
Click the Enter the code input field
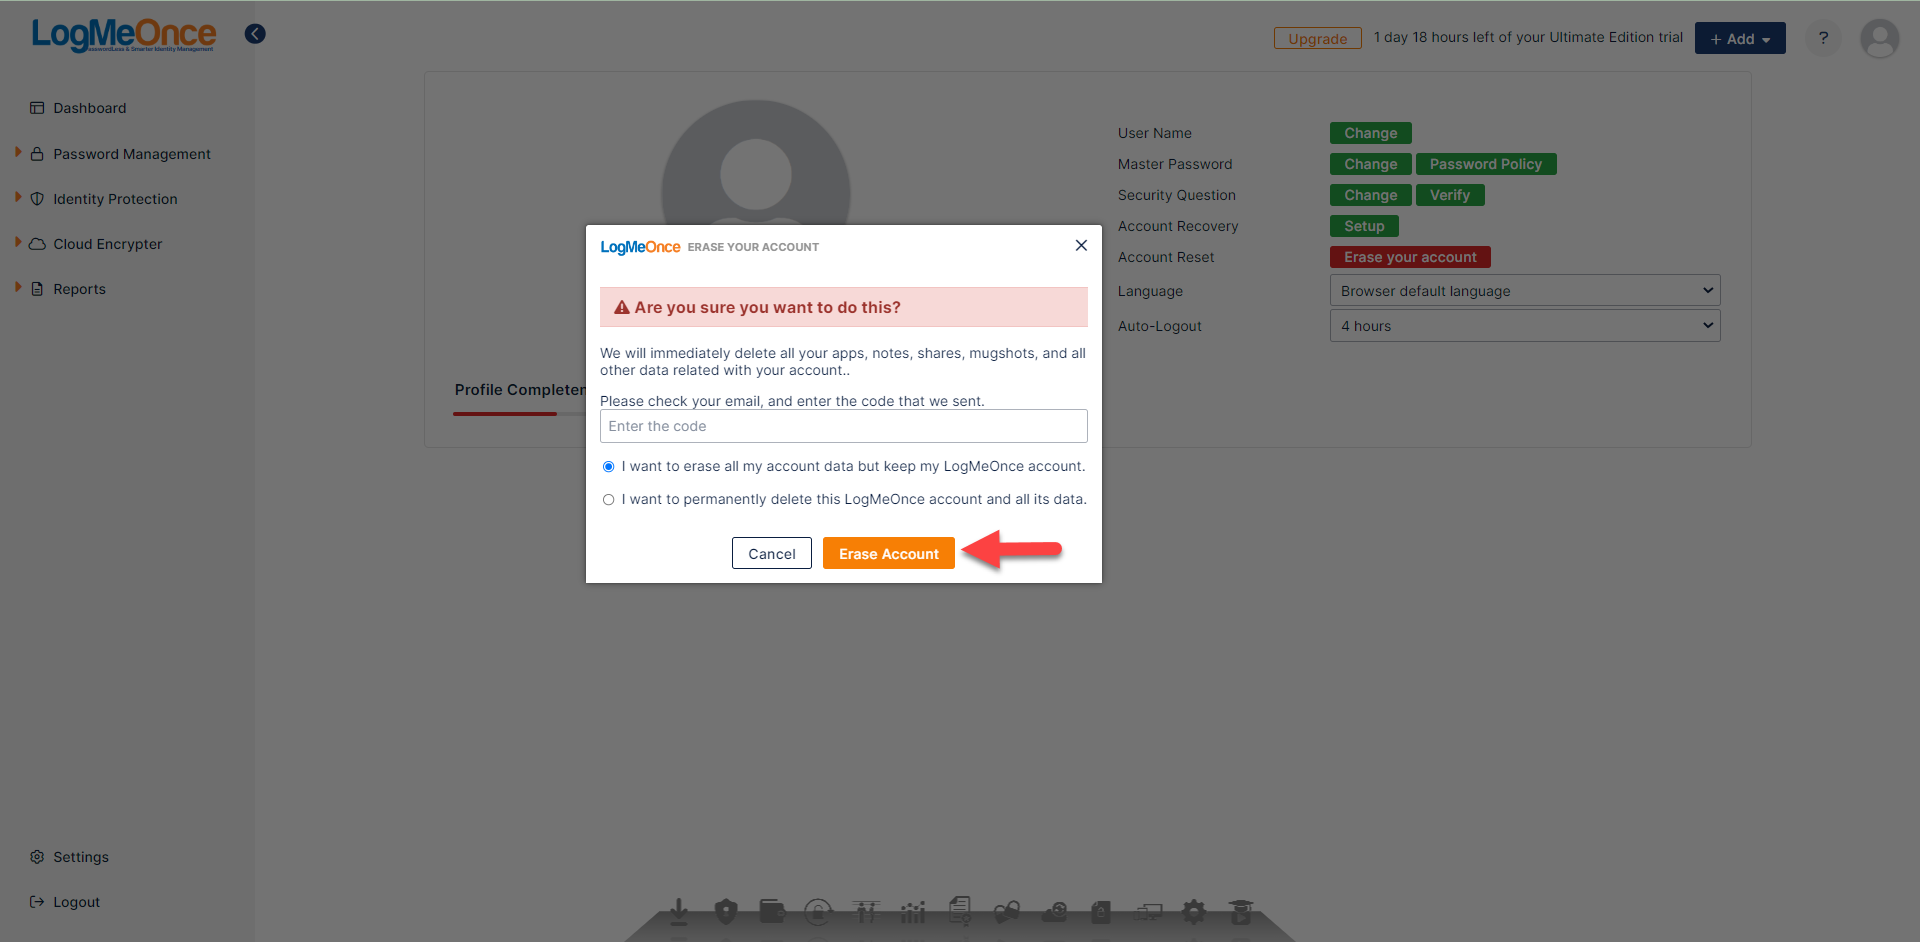843,426
